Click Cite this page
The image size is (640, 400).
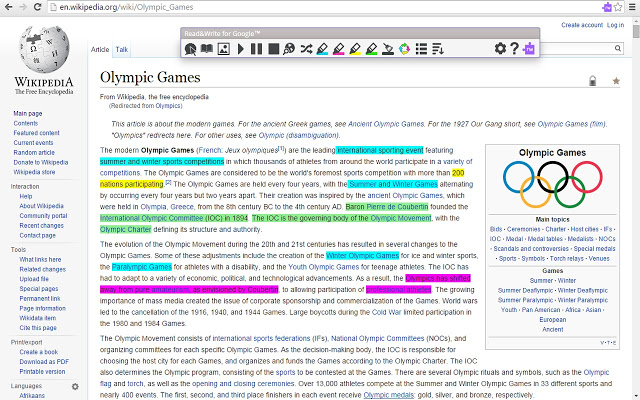pyautogui.click(x=38, y=328)
